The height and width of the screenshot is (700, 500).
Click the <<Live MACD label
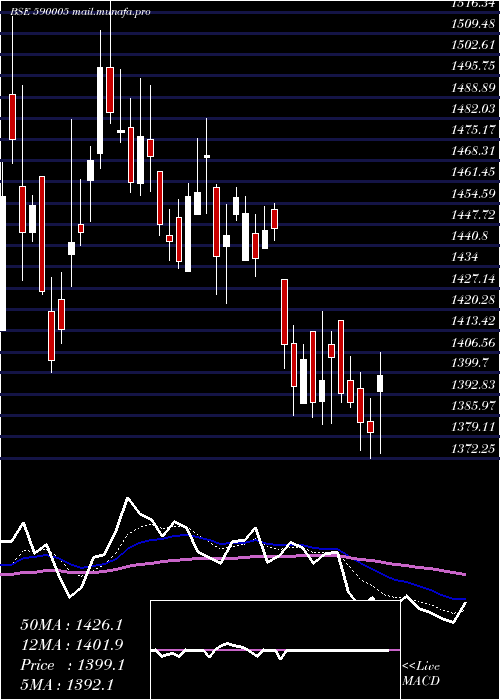click(421, 673)
